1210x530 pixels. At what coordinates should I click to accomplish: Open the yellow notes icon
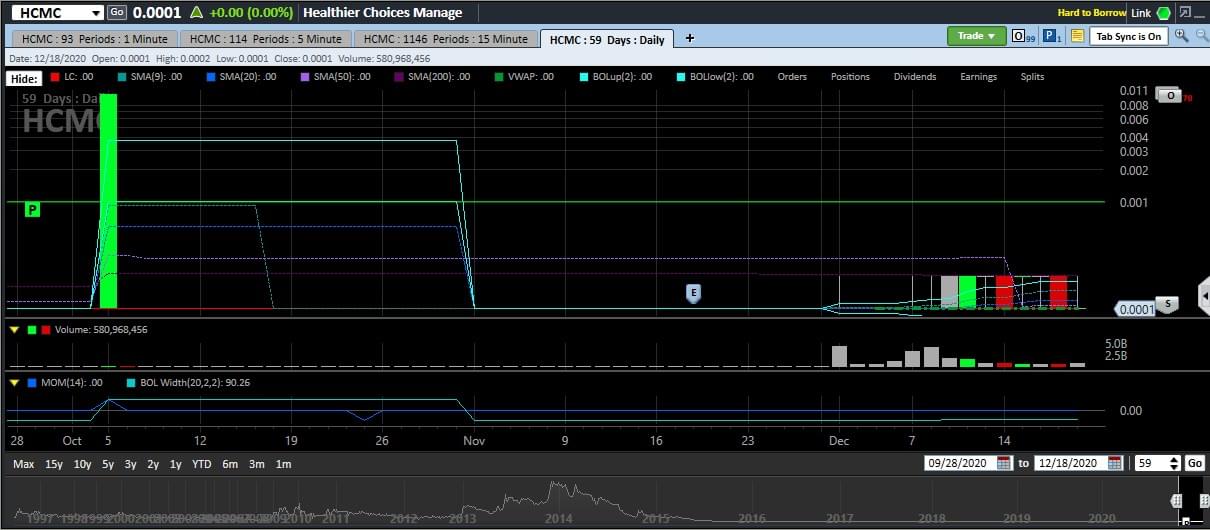click(1077, 36)
